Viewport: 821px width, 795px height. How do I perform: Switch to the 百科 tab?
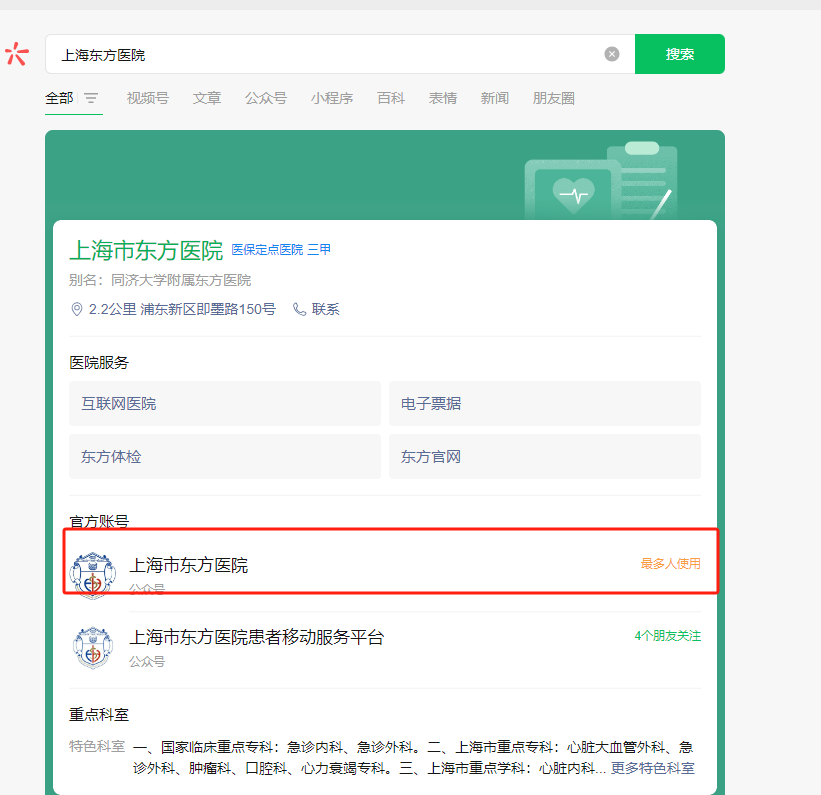(x=391, y=98)
